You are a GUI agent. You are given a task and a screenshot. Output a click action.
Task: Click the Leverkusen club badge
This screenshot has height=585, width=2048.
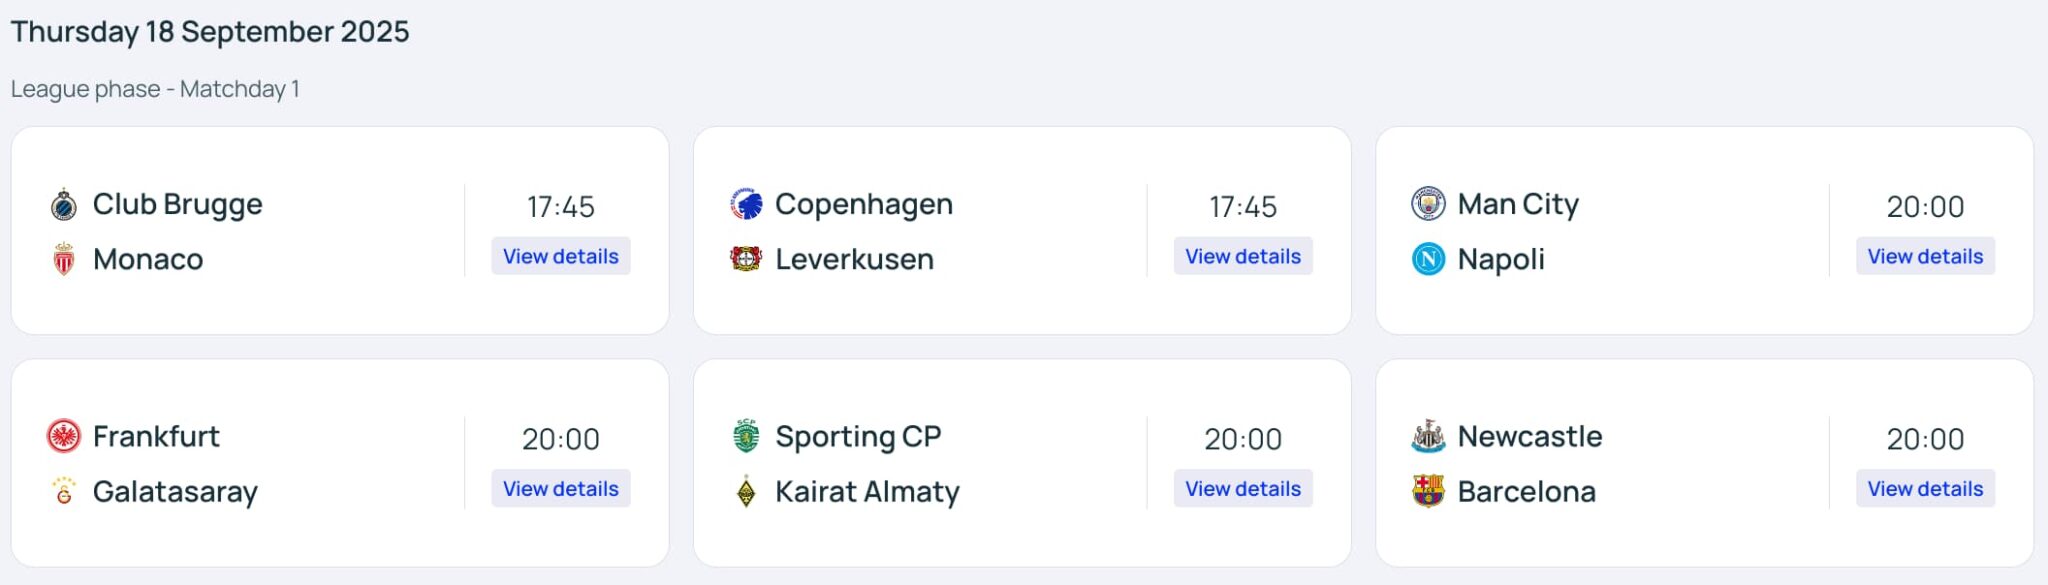[746, 259]
